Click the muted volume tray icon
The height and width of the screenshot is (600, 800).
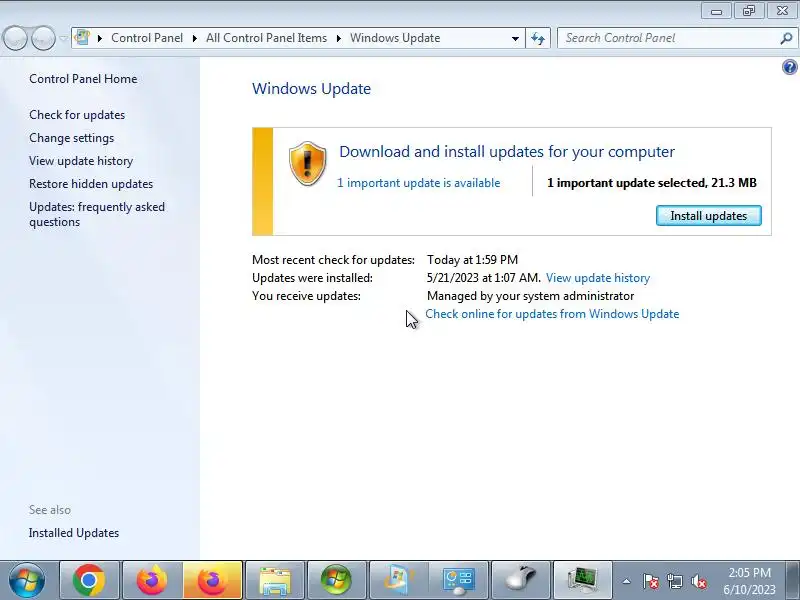[x=698, y=581]
